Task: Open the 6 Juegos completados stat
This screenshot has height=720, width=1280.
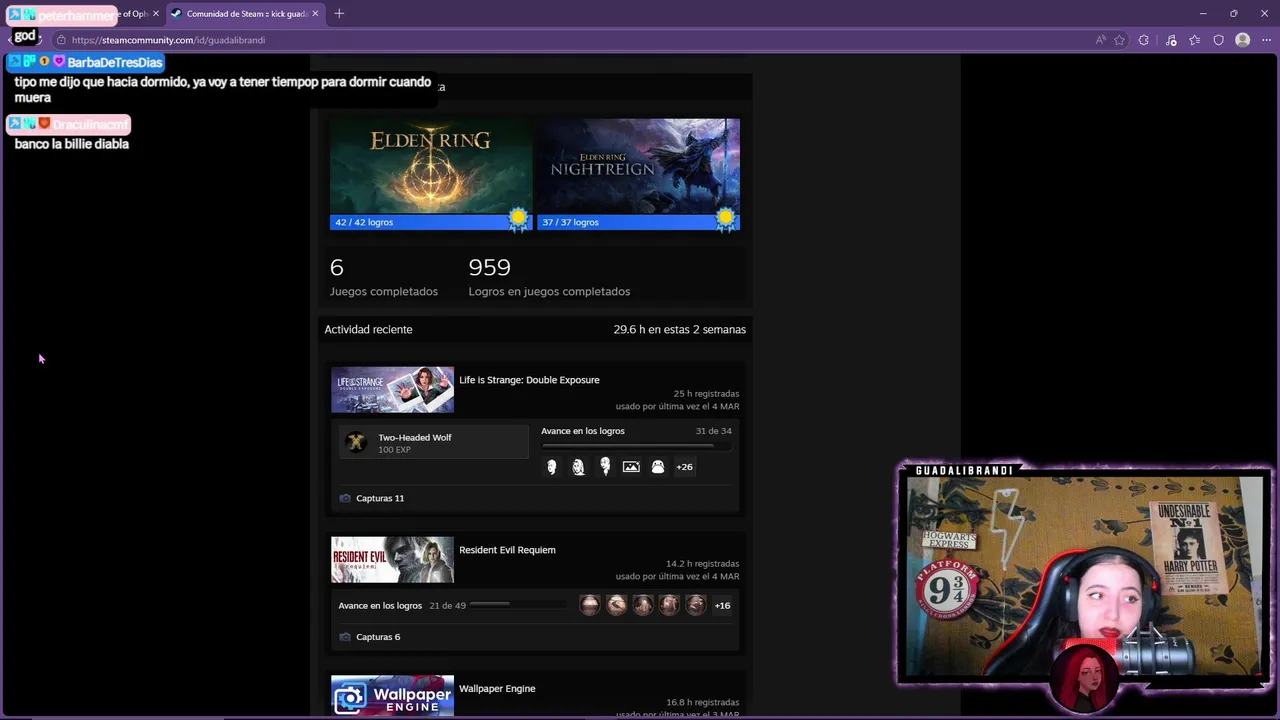Action: pos(384,277)
